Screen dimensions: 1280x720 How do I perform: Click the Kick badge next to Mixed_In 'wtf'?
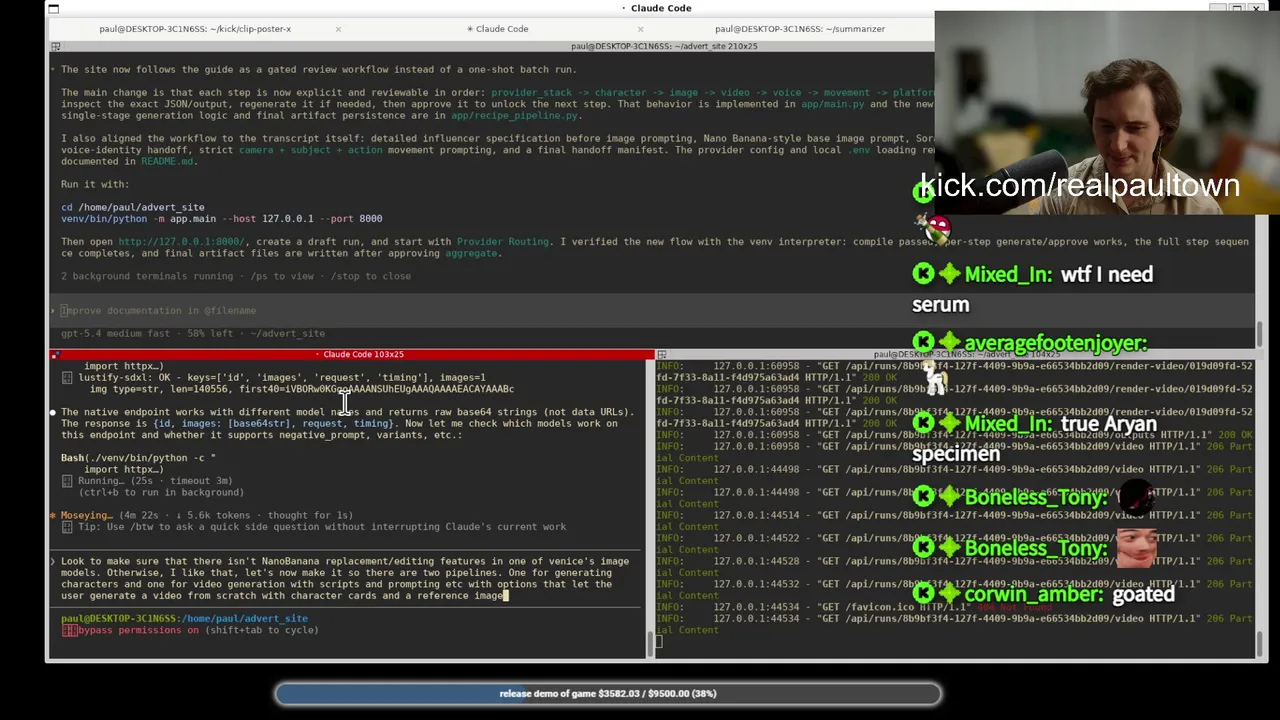click(923, 274)
